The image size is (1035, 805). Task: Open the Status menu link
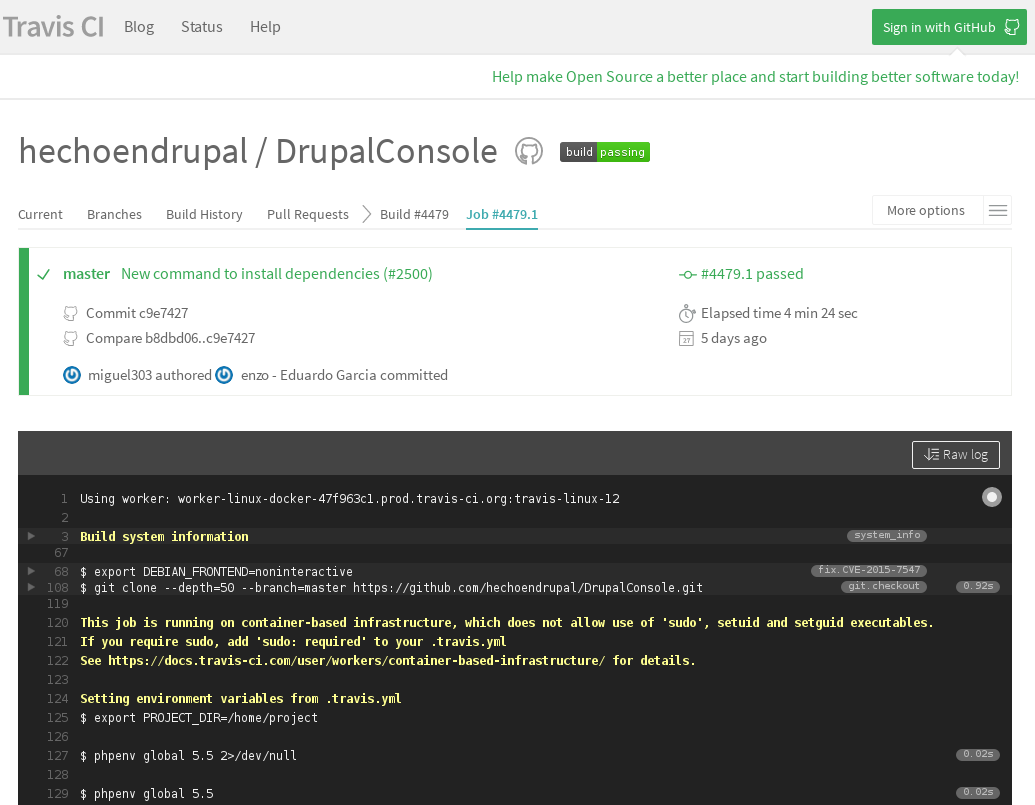201,27
